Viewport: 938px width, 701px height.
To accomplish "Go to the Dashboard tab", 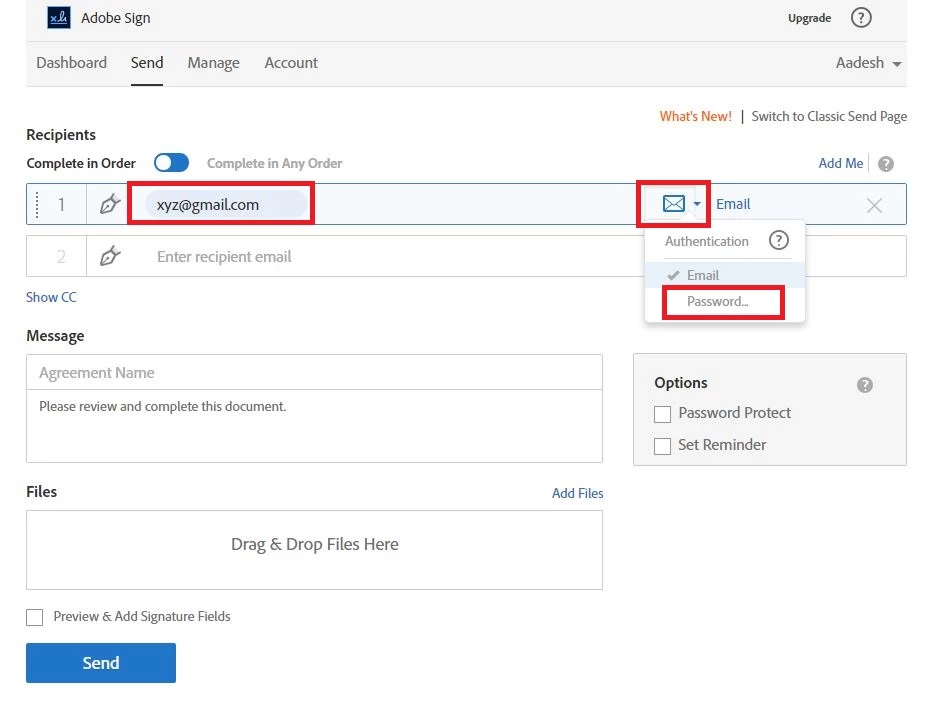I will (x=72, y=63).
